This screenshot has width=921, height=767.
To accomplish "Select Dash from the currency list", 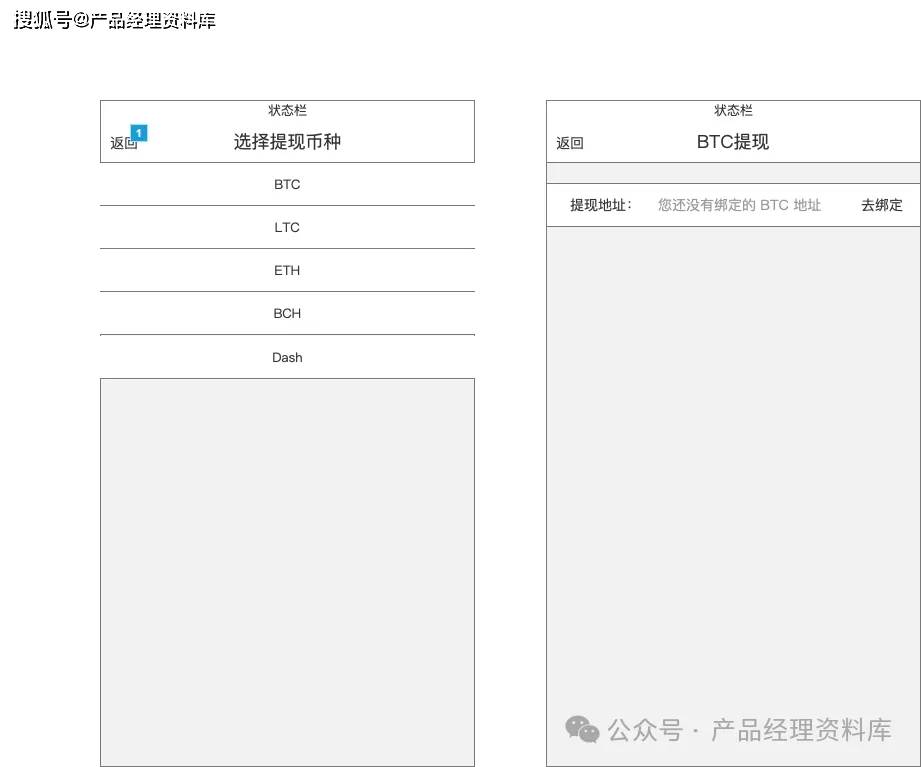I will coord(287,357).
